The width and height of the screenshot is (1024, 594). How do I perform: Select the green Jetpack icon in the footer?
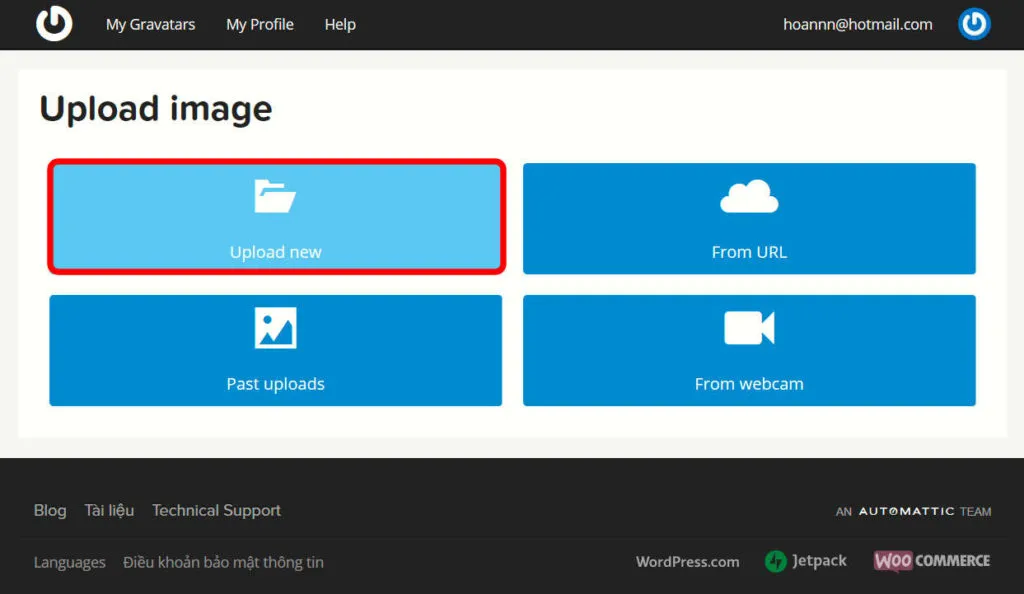tap(776, 561)
